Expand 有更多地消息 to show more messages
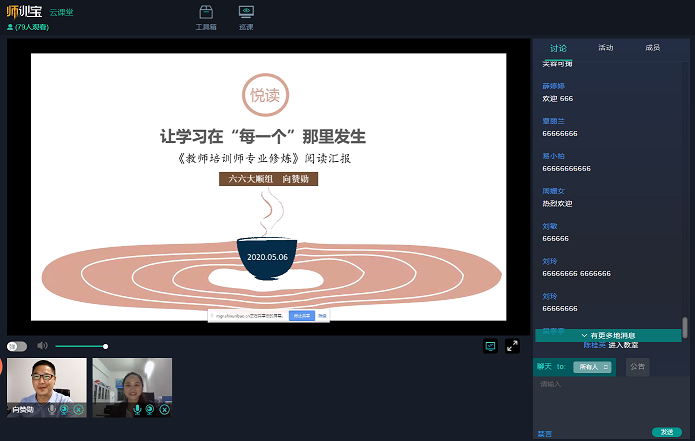This screenshot has height=441, width=695. coord(608,335)
